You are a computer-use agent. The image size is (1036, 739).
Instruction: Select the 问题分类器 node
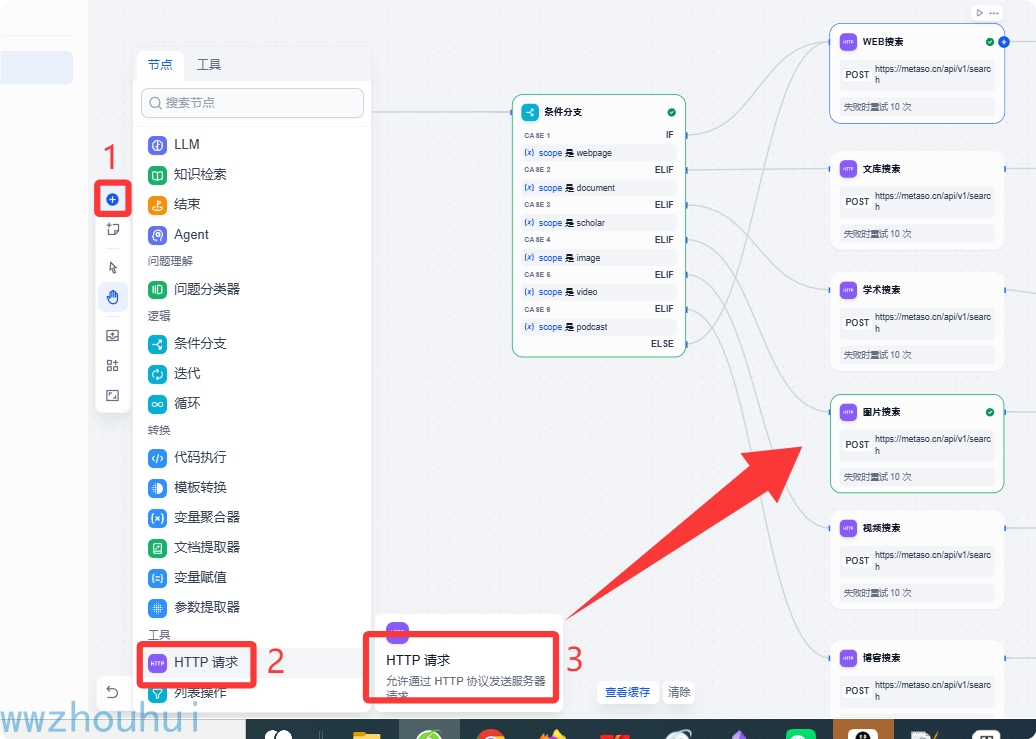[252, 289]
